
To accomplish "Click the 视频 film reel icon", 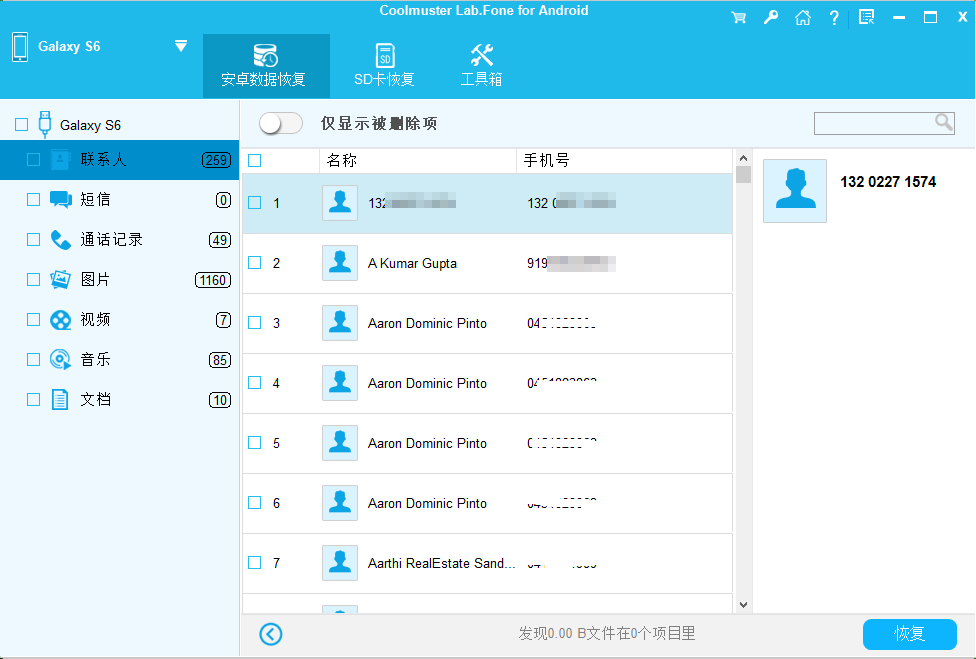I will tap(60, 320).
